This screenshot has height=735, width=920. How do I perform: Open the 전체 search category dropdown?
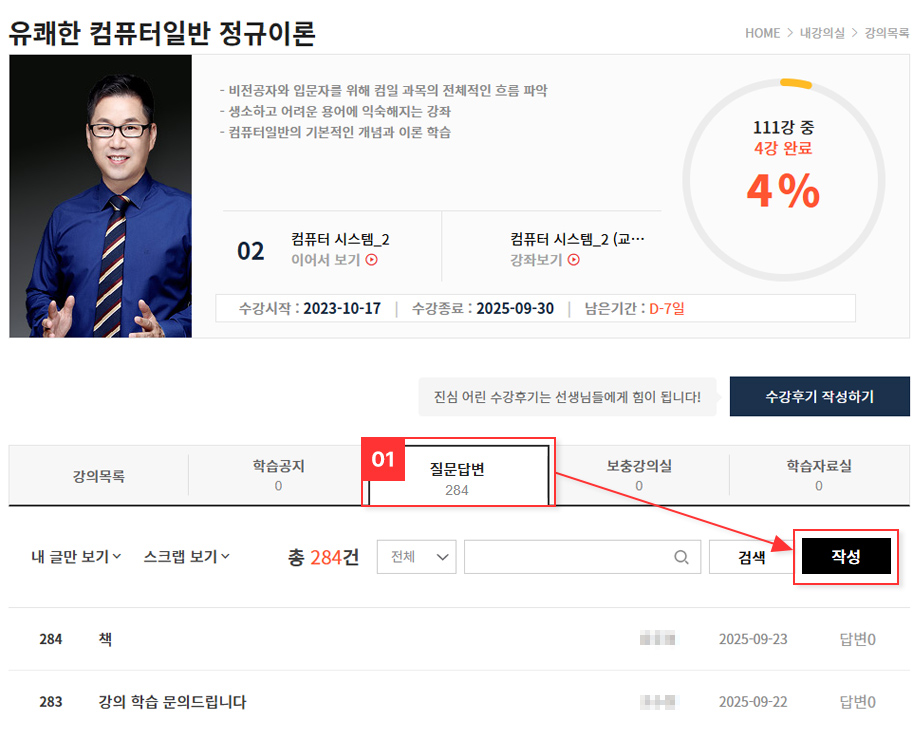click(416, 558)
